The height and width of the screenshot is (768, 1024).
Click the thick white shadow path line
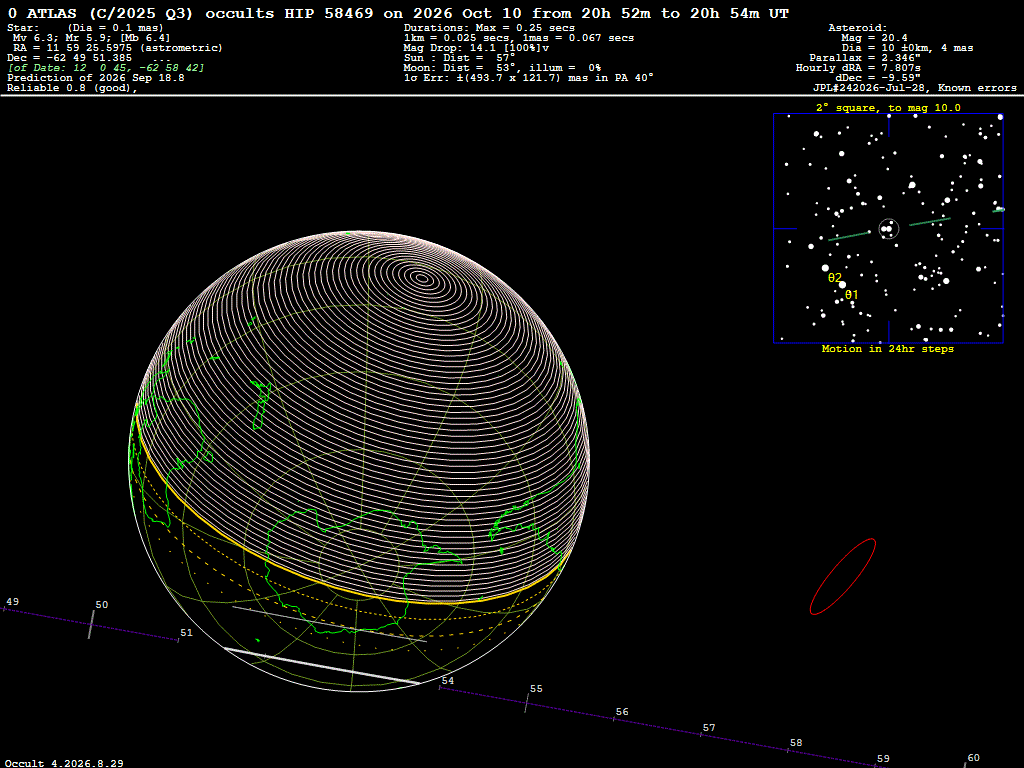322,666
